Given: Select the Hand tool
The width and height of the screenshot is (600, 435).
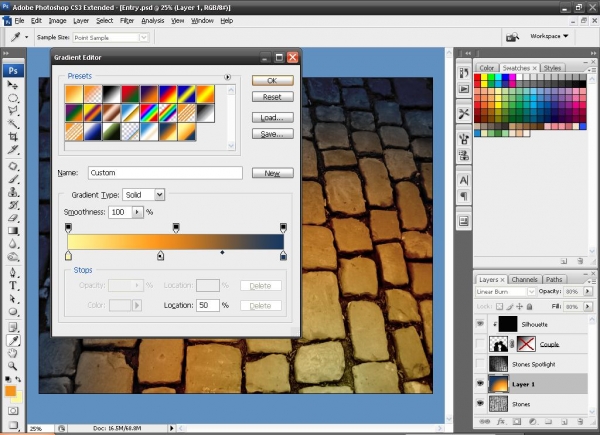Looking at the screenshot, I should click(x=13, y=353).
